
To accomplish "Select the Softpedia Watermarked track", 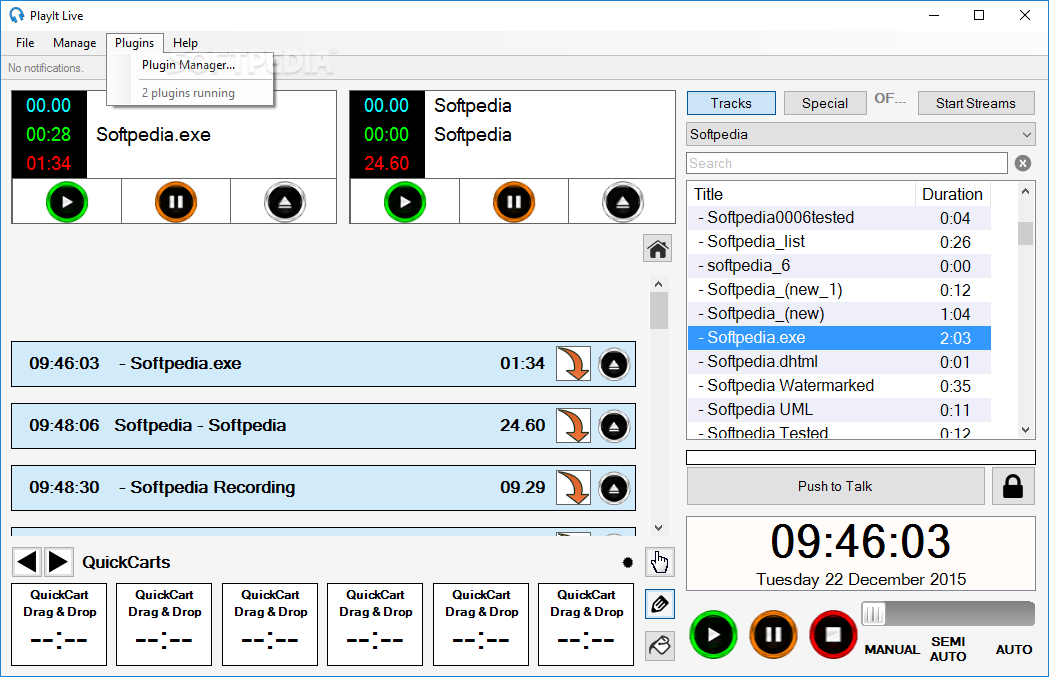I will pos(840,386).
